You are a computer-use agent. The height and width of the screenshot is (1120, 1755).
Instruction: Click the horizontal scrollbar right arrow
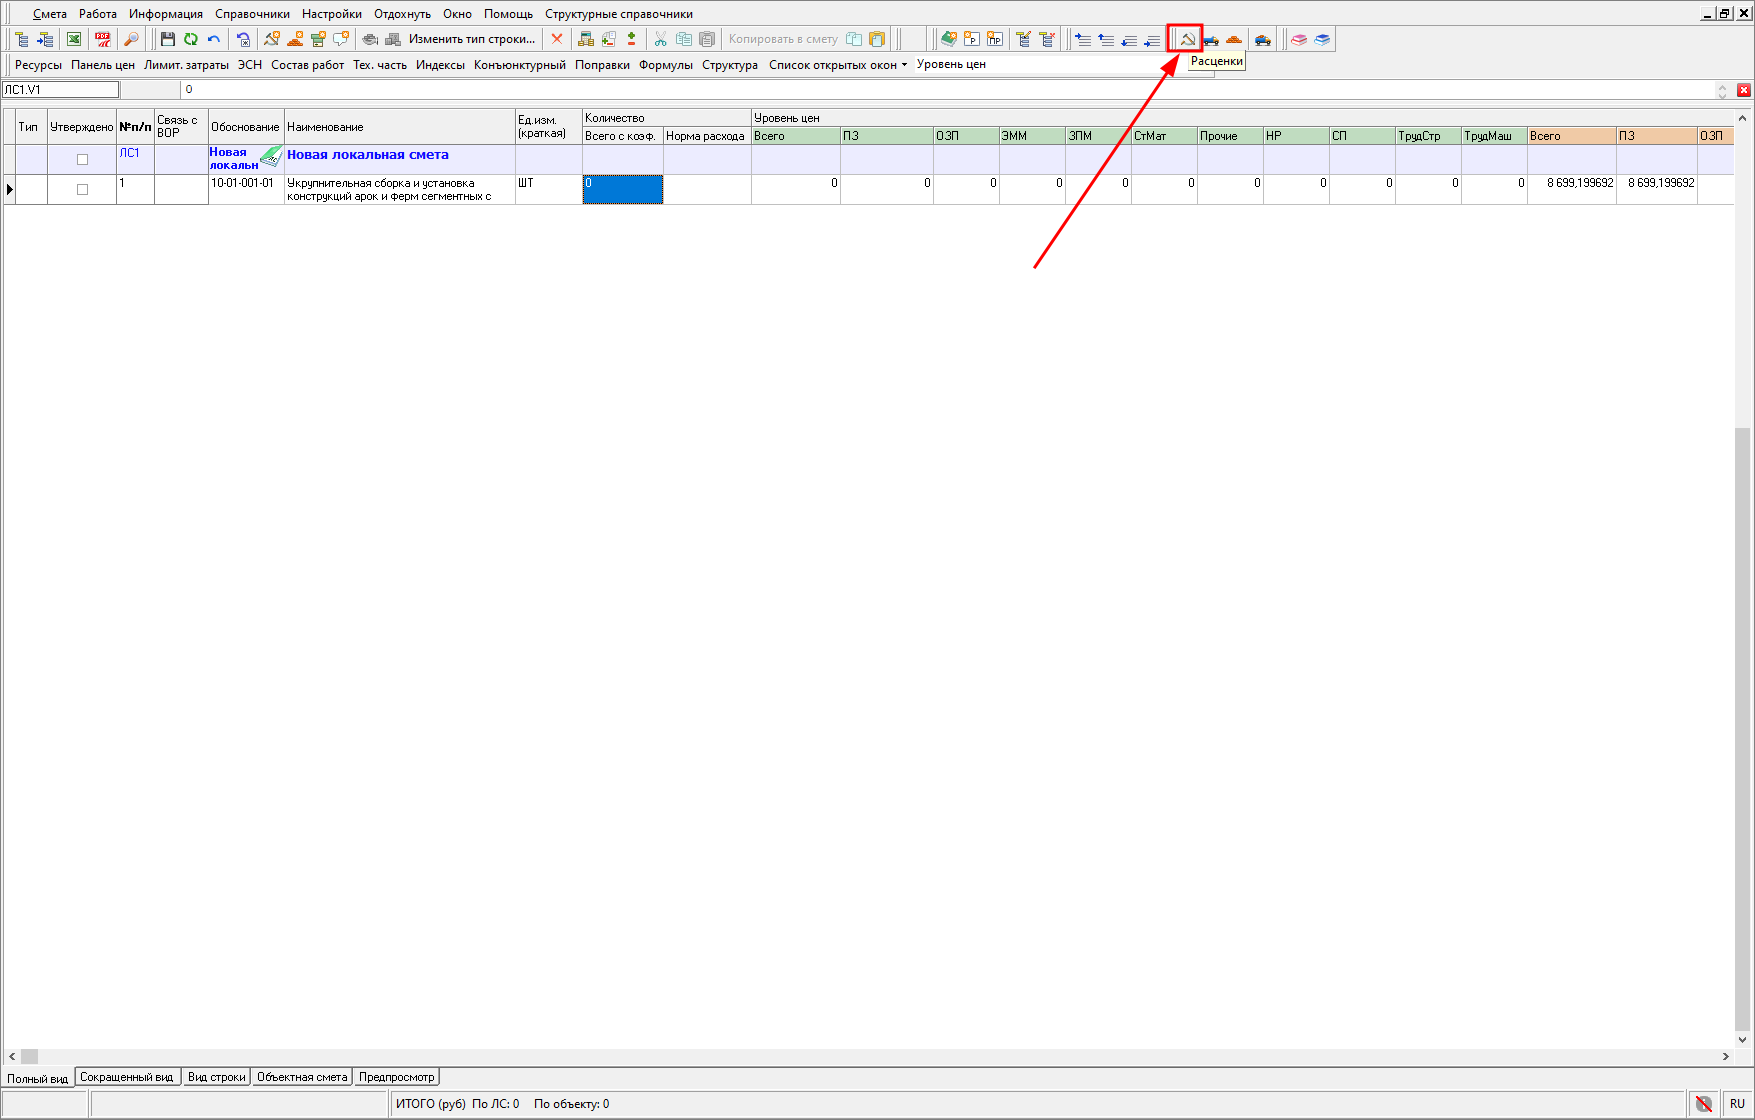(1725, 1056)
